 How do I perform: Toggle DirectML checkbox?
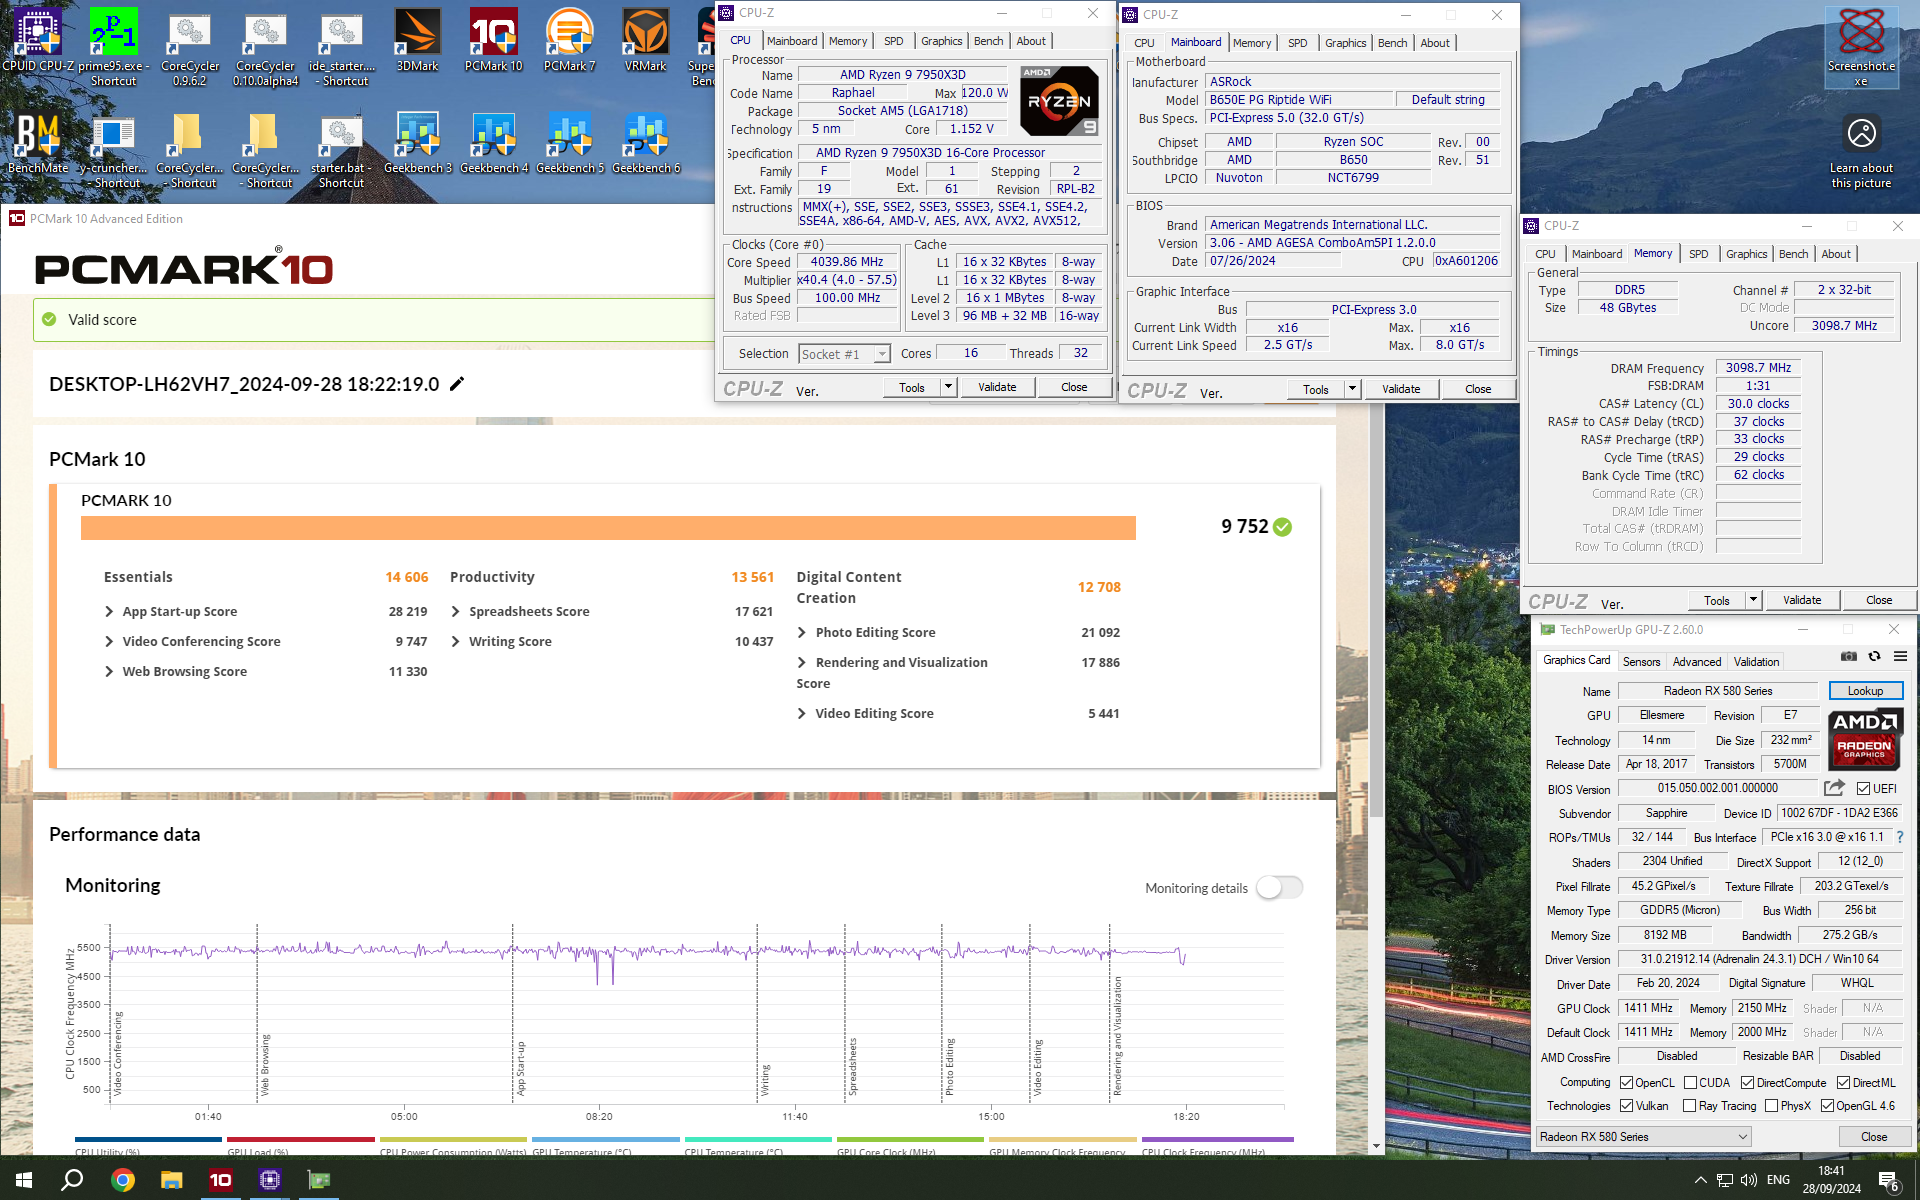click(x=1844, y=1083)
